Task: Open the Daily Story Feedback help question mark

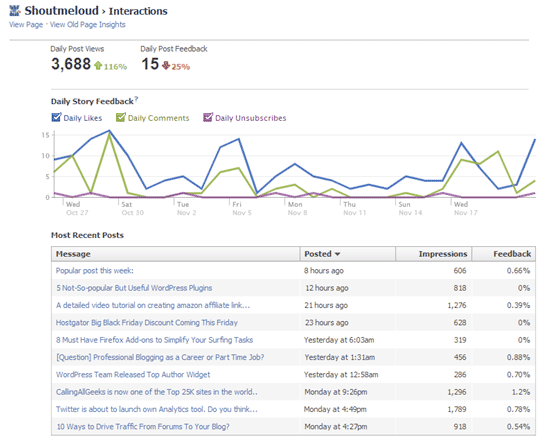Action: click(x=136, y=99)
